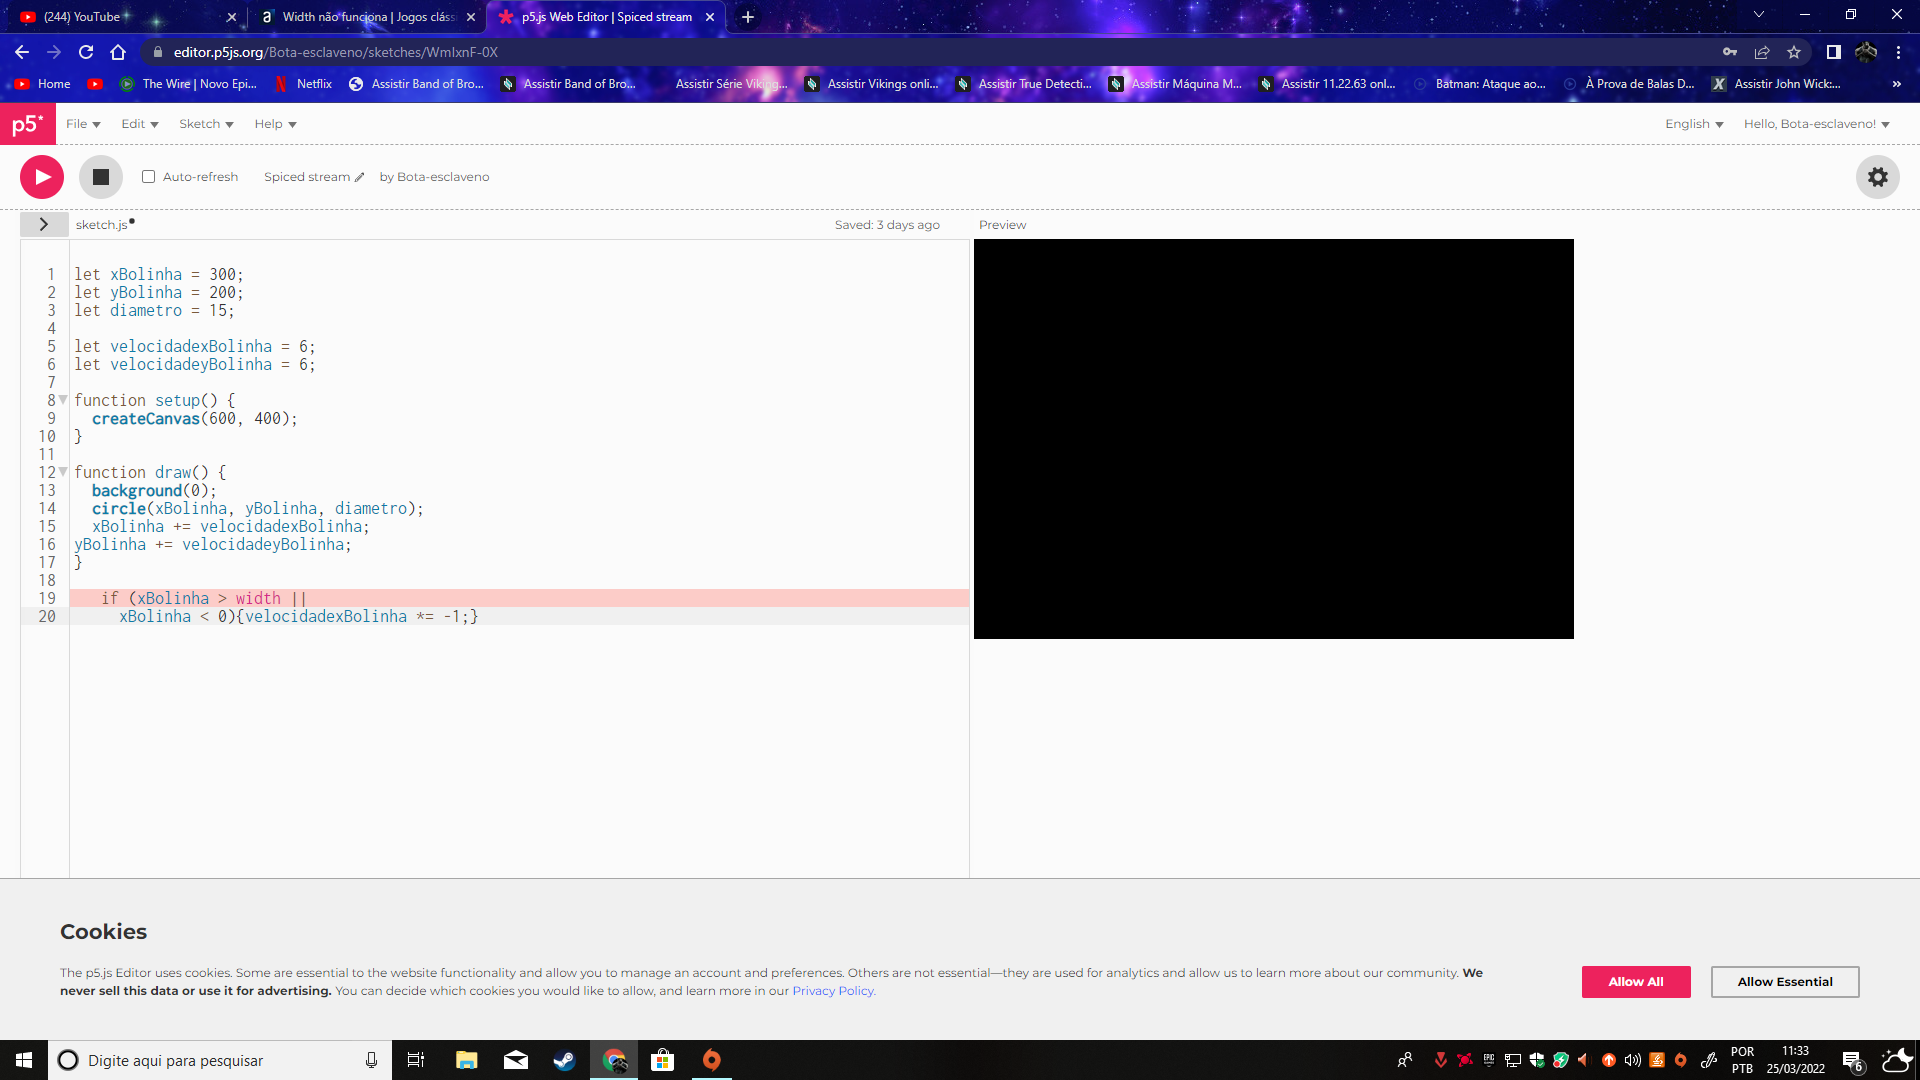Open the volume control tray icon

[1632, 1060]
